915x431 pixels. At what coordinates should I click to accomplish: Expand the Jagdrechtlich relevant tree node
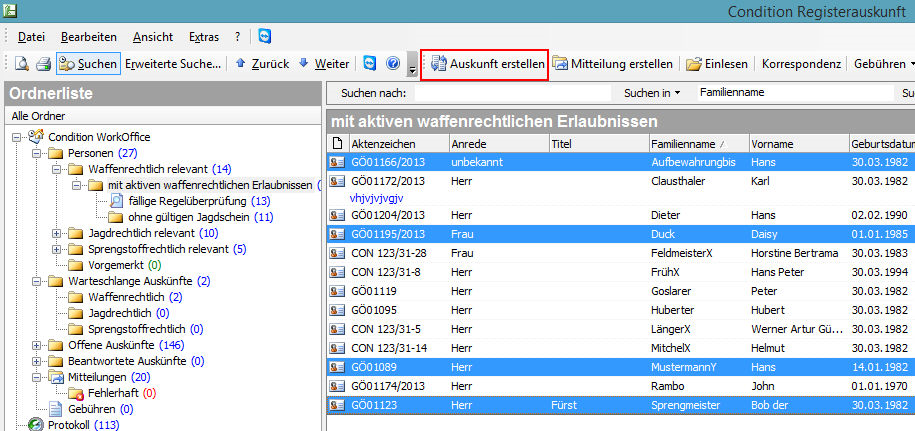pyautogui.click(x=55, y=233)
